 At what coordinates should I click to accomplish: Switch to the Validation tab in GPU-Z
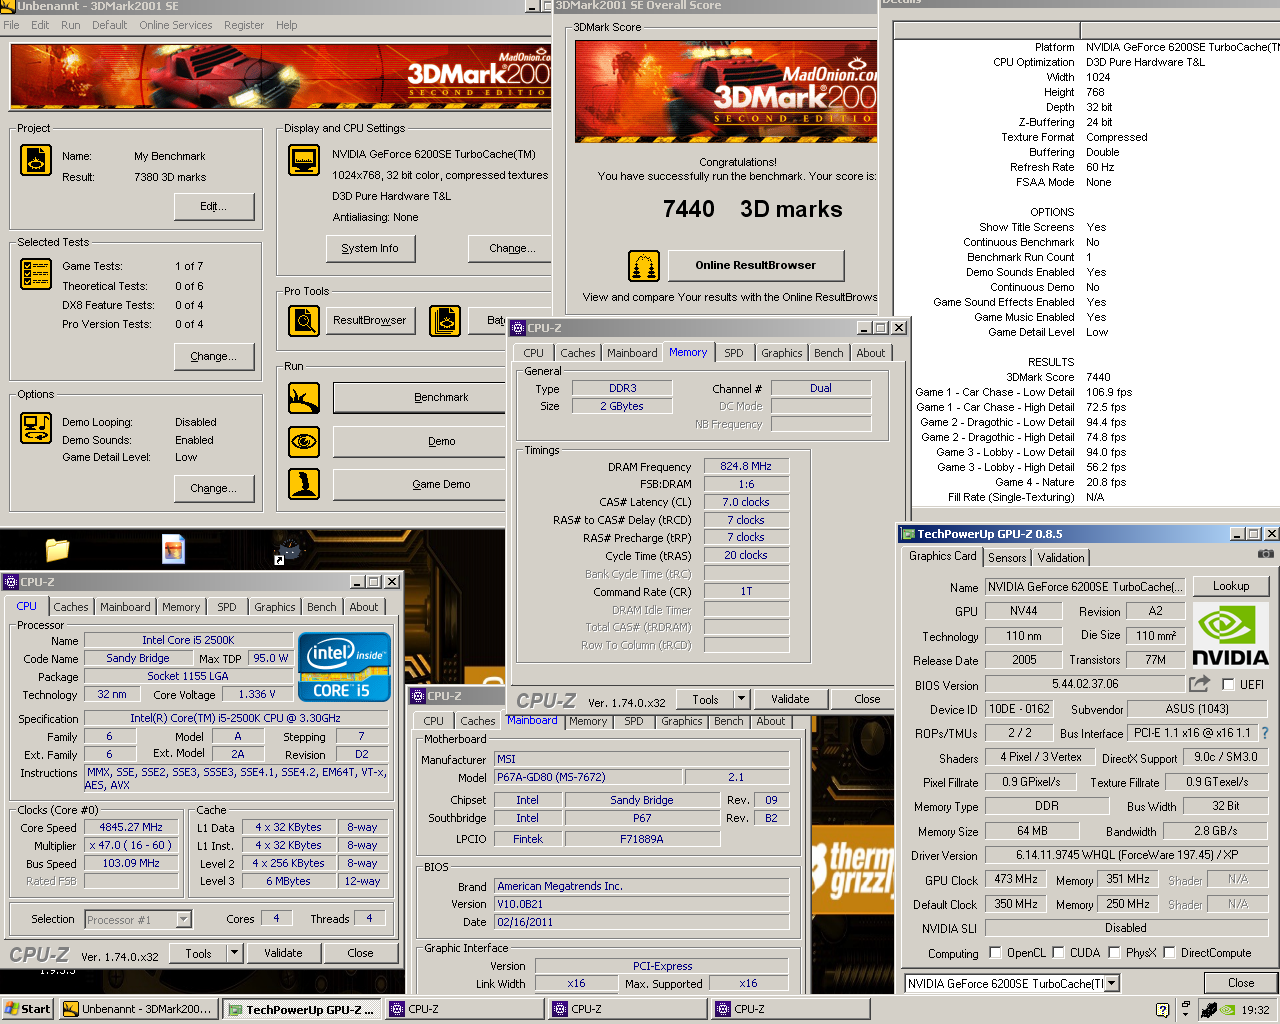(x=1061, y=558)
